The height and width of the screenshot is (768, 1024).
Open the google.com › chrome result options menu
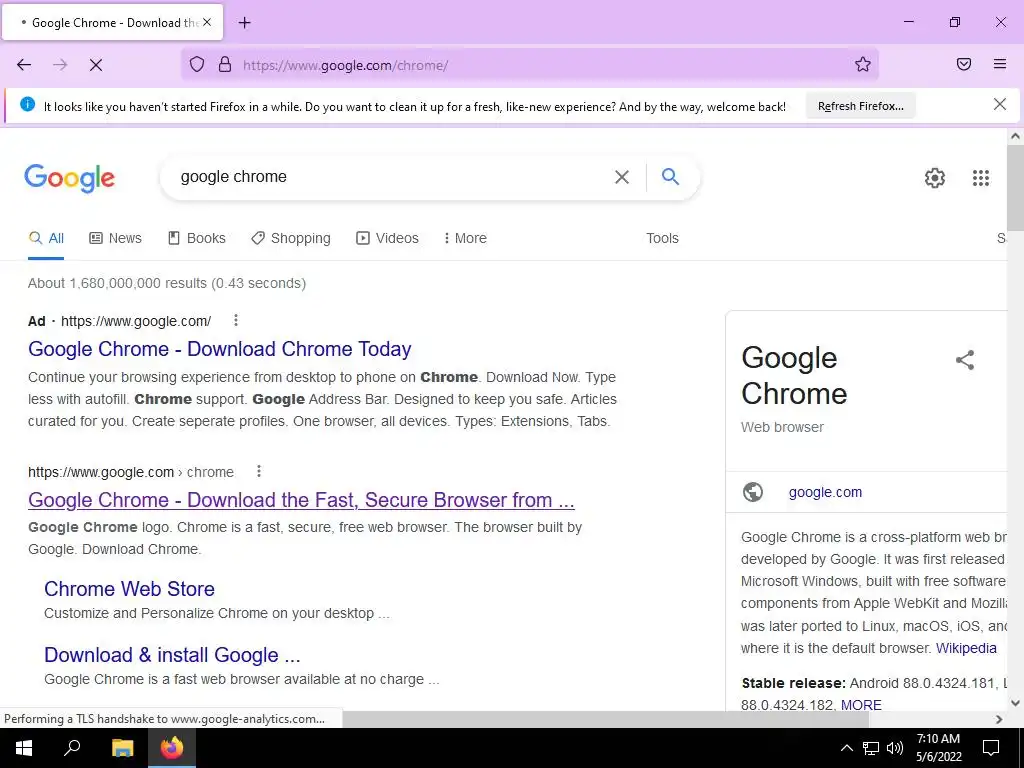click(259, 471)
